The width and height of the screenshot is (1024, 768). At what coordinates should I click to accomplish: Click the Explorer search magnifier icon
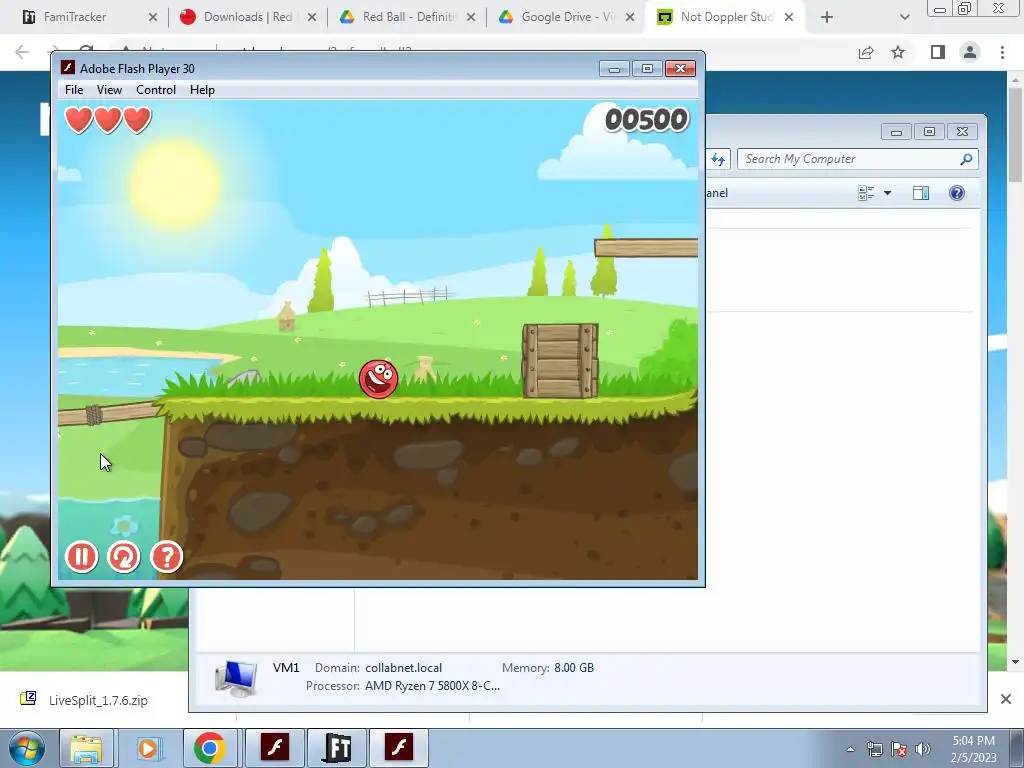click(x=966, y=159)
